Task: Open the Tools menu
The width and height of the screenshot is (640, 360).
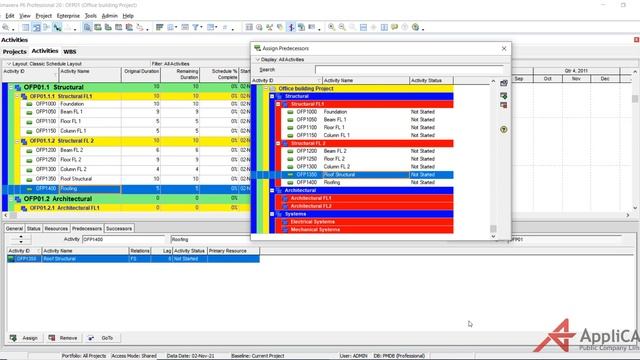Action: 91,16
